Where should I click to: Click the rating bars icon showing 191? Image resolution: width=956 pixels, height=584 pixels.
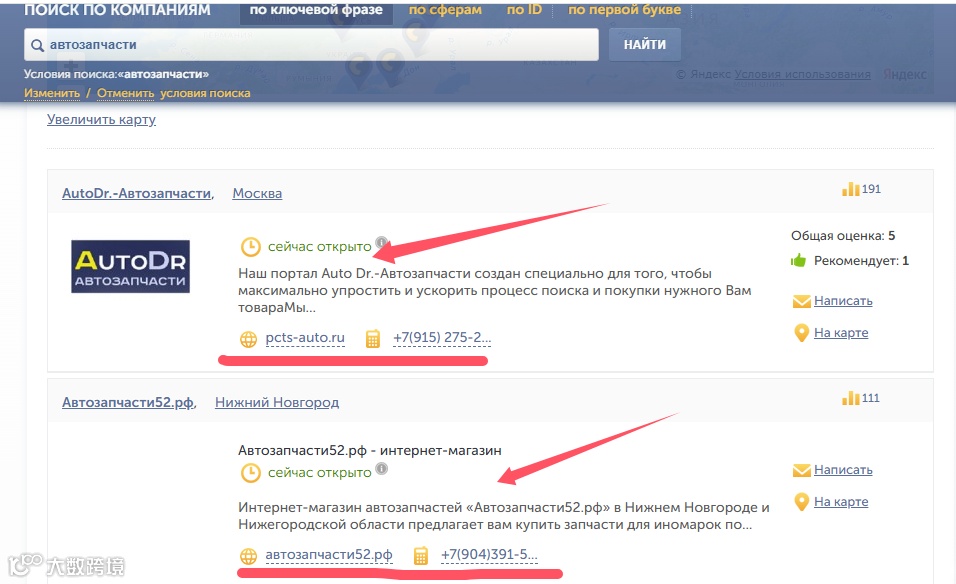tap(851, 189)
